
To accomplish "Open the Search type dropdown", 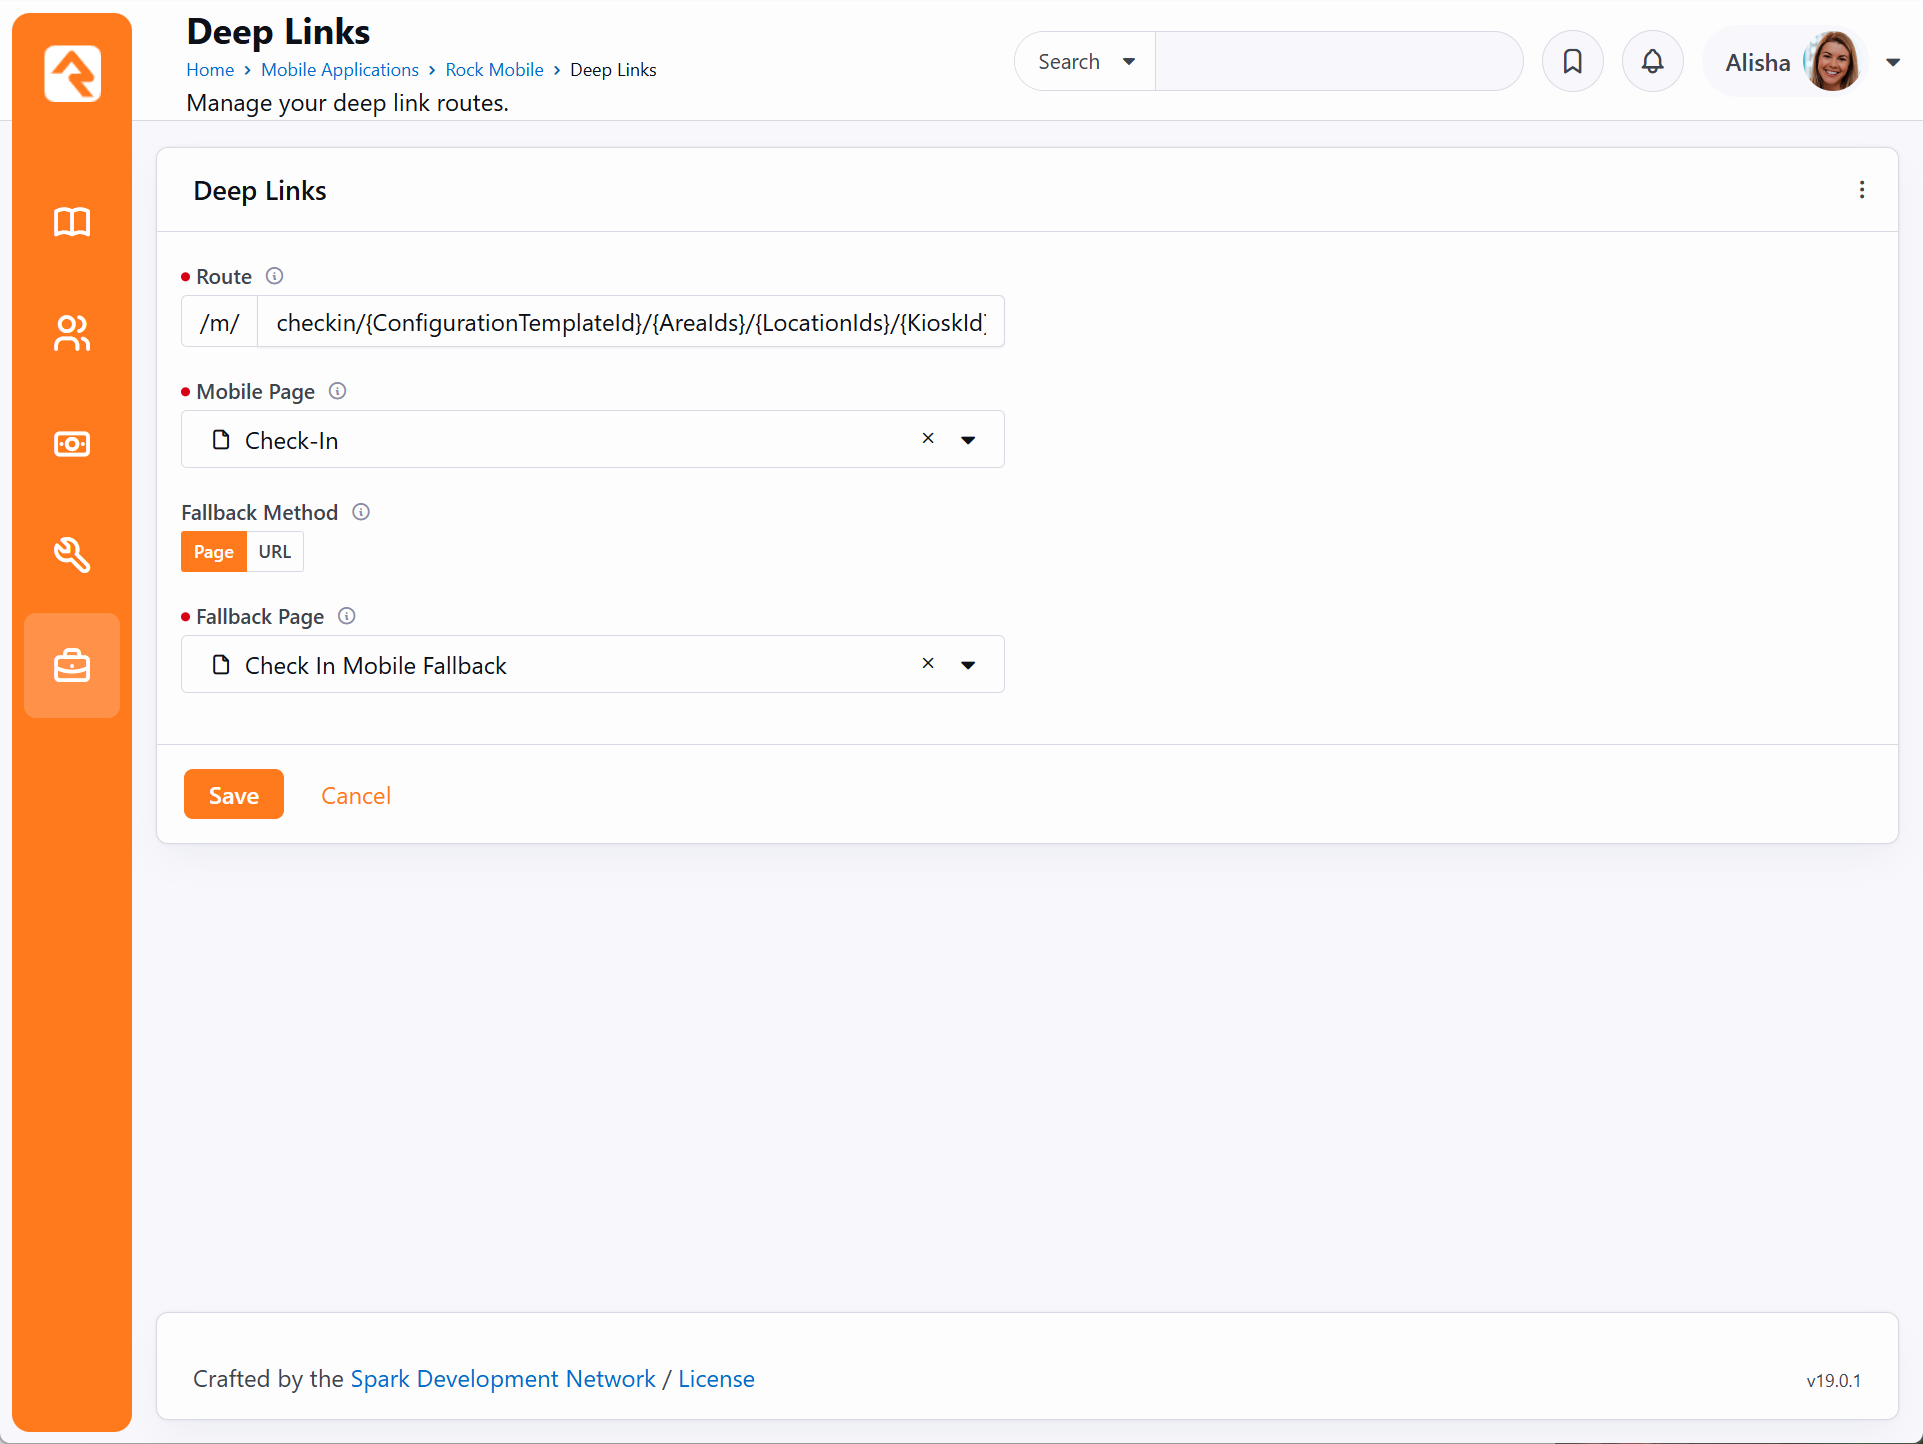I will tap(1086, 62).
